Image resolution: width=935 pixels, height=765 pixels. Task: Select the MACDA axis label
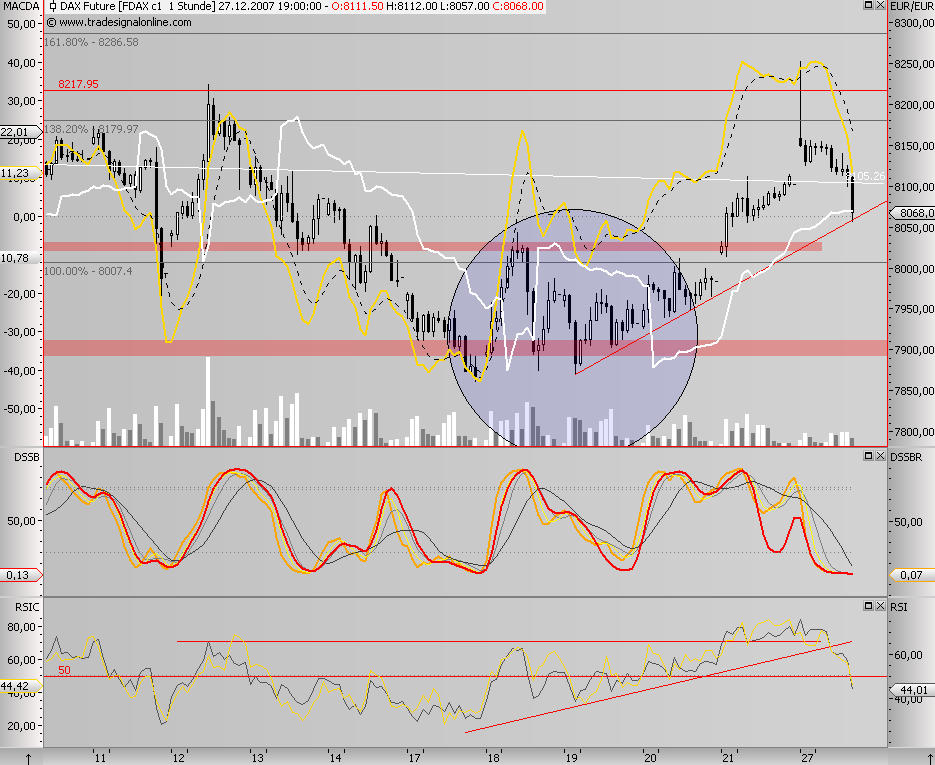tap(21, 7)
